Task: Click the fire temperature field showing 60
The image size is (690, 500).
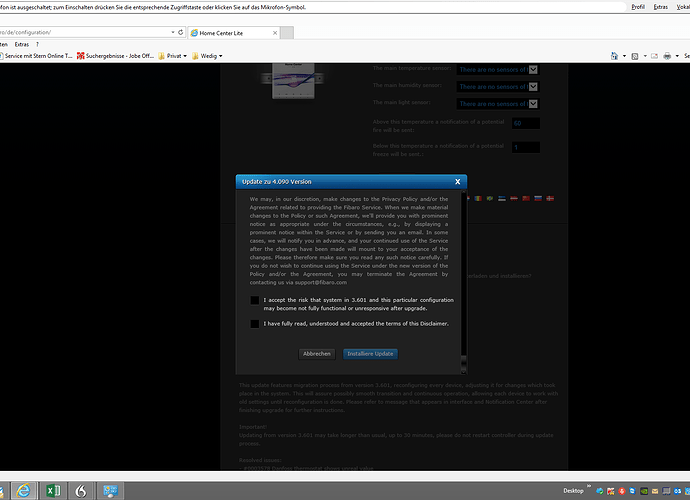Action: [x=526, y=123]
